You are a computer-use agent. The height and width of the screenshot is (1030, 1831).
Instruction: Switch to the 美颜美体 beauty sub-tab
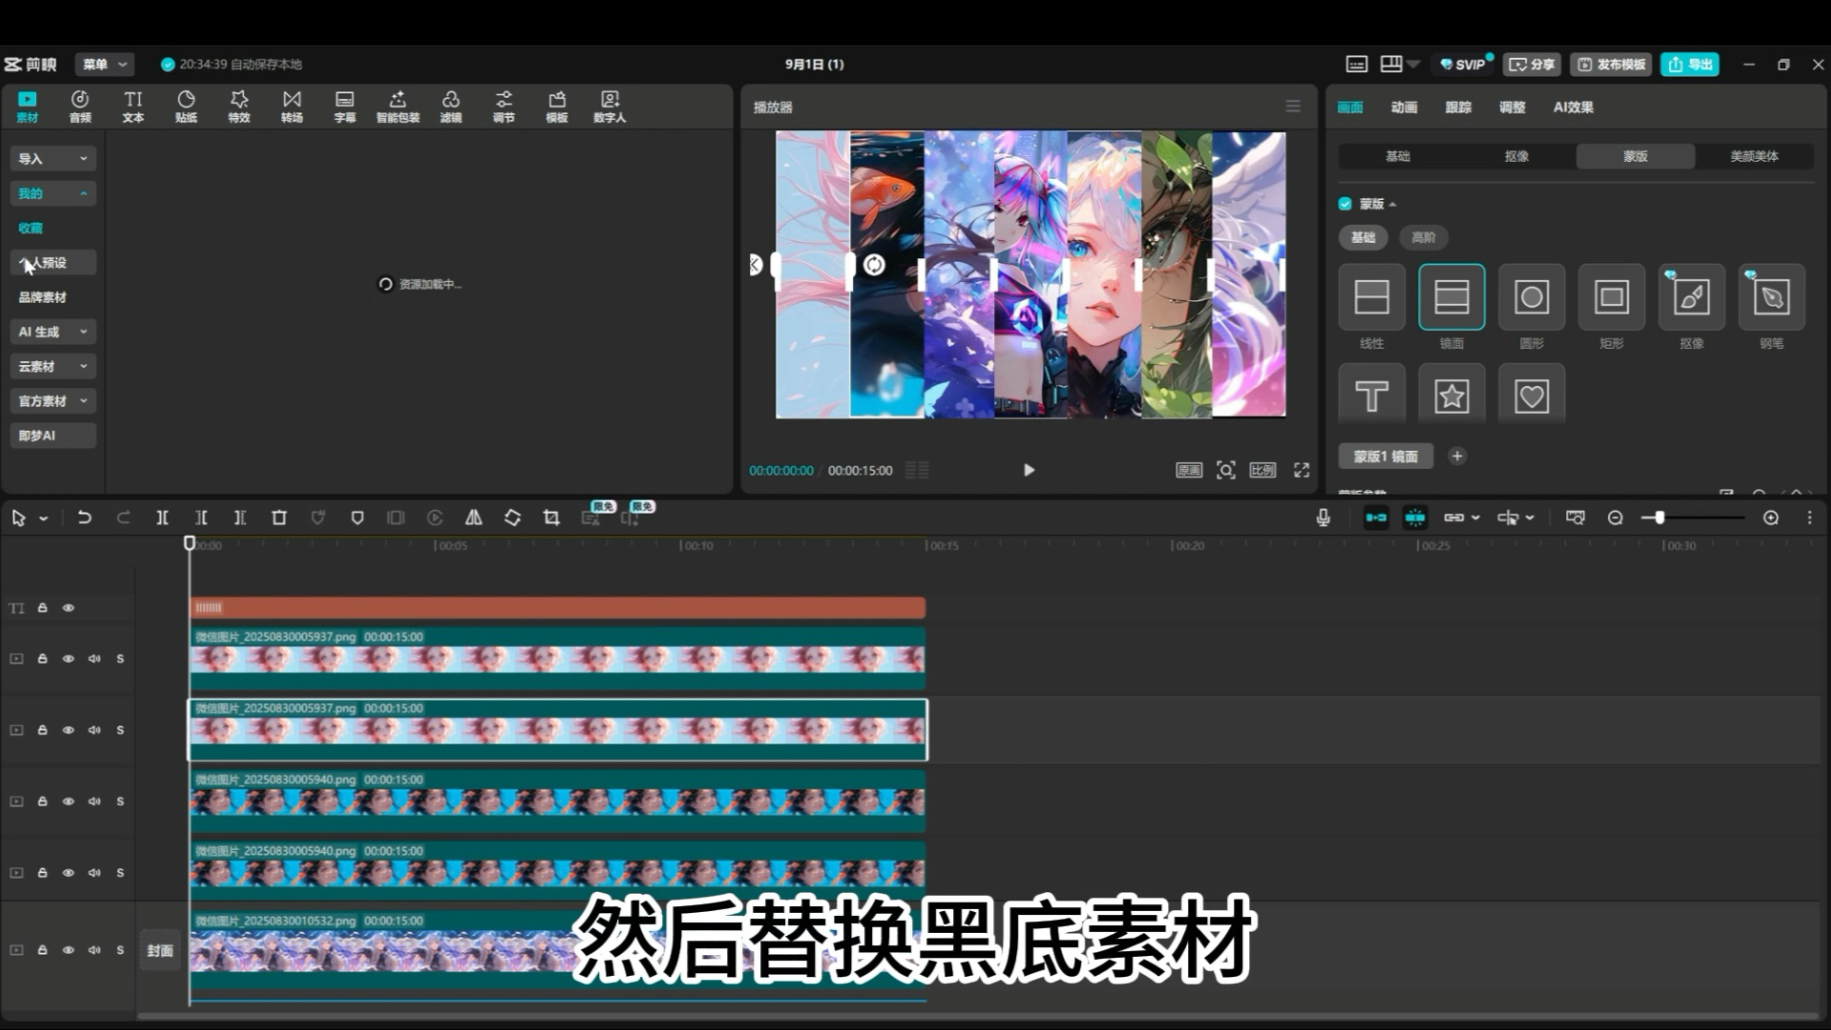[x=1754, y=156]
